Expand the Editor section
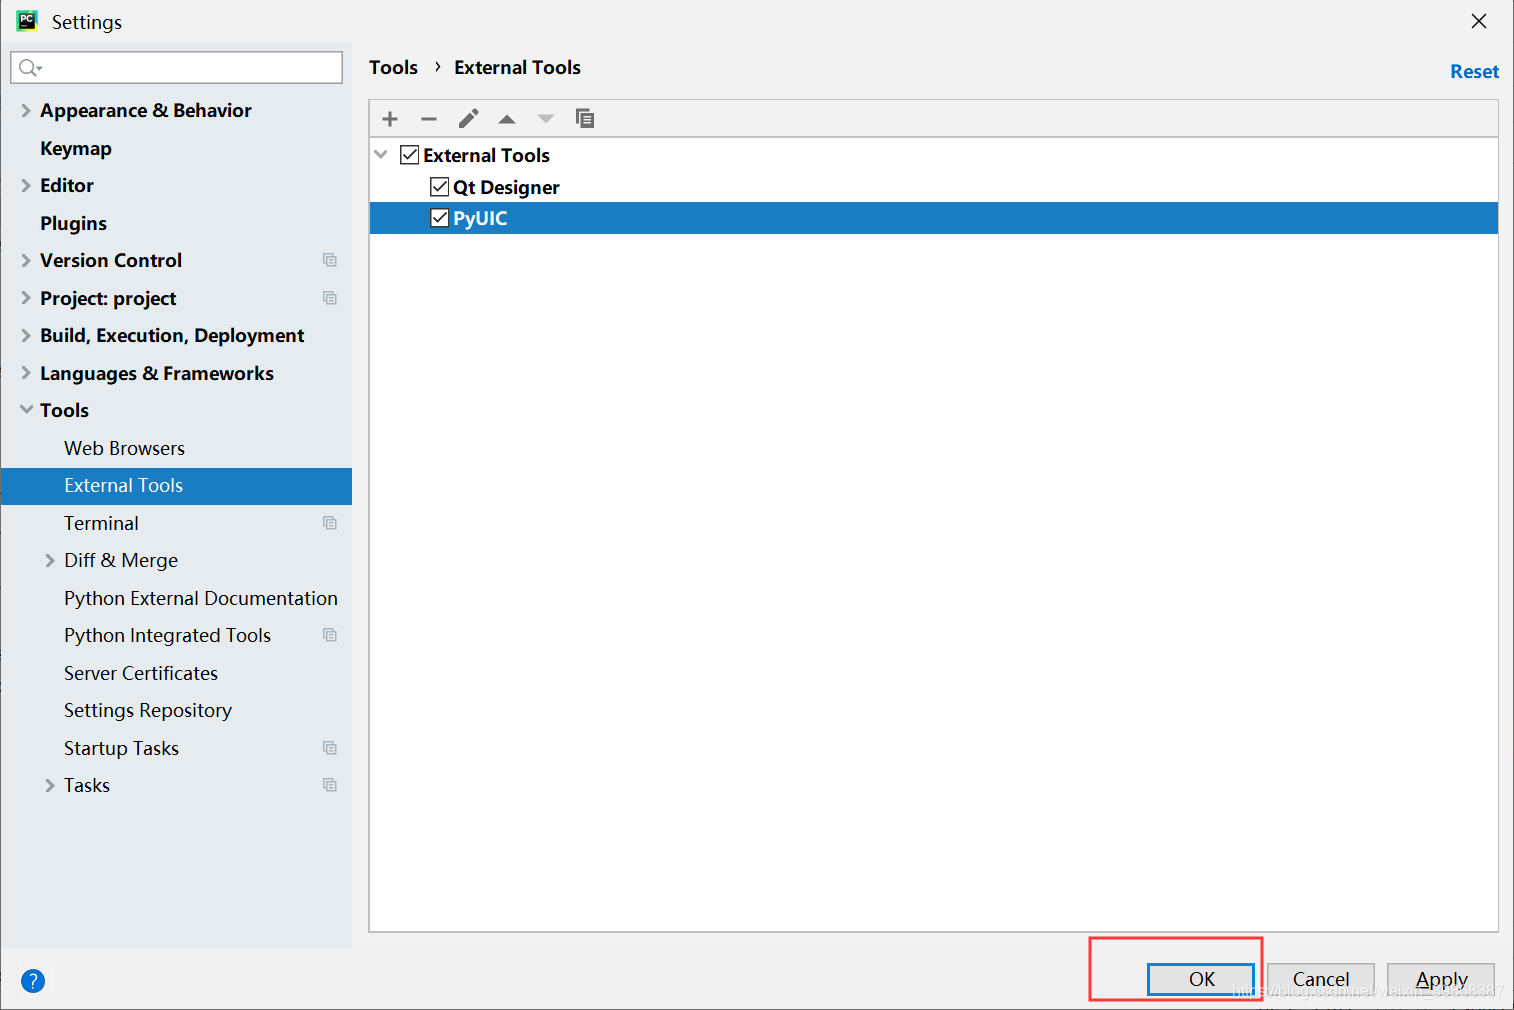Viewport: 1514px width, 1010px height. [x=26, y=185]
